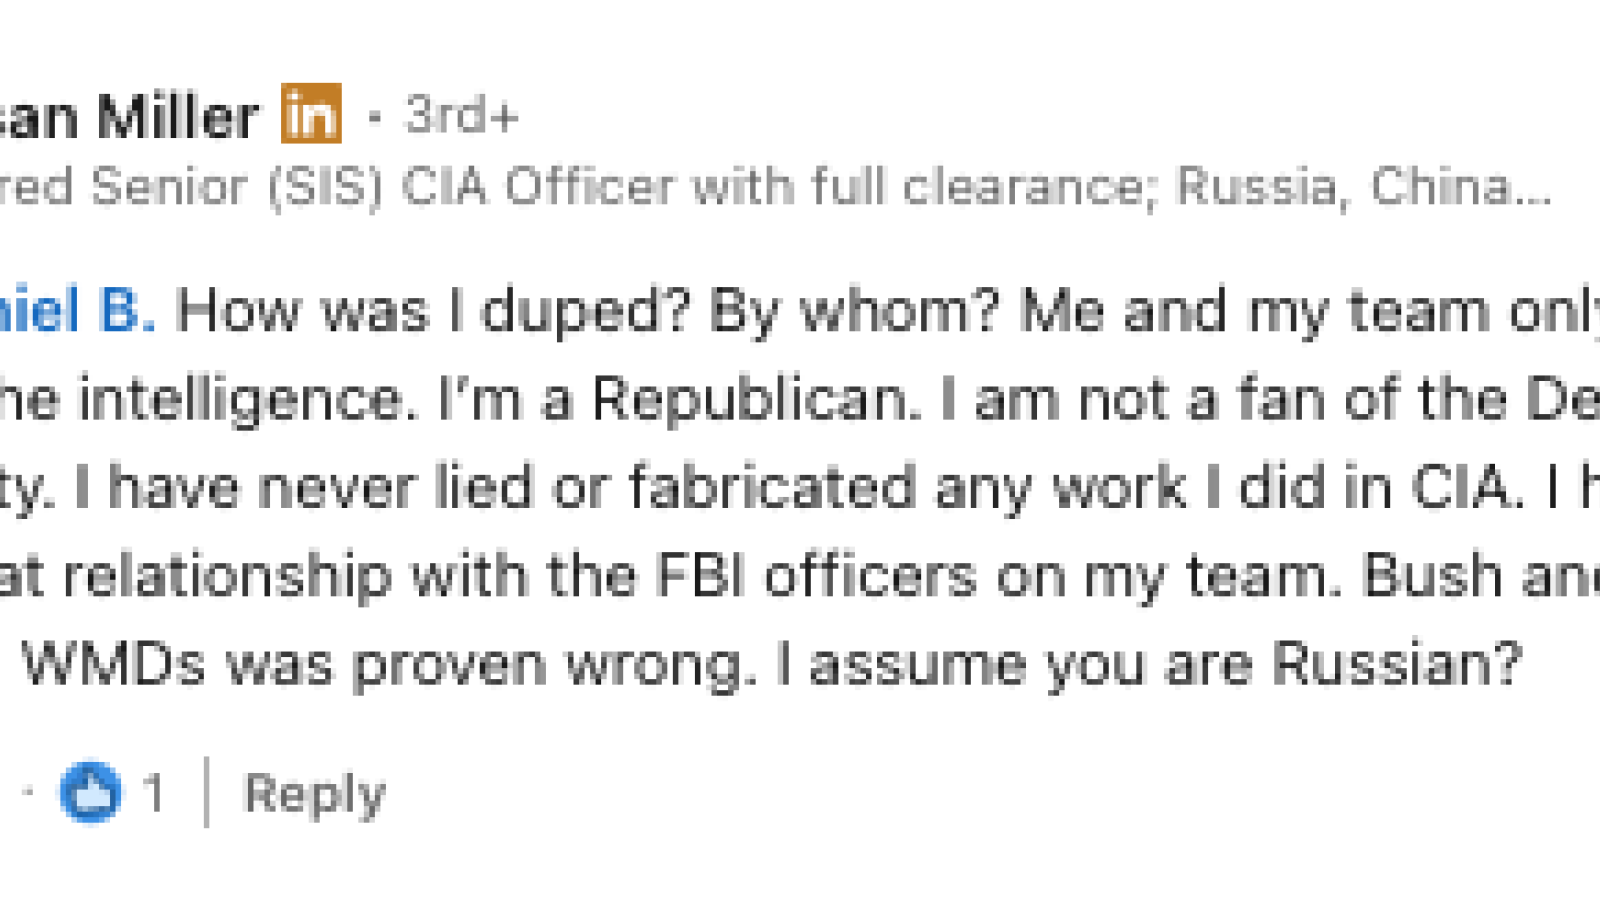Unlike the comment by clicking the reaction

[92, 791]
